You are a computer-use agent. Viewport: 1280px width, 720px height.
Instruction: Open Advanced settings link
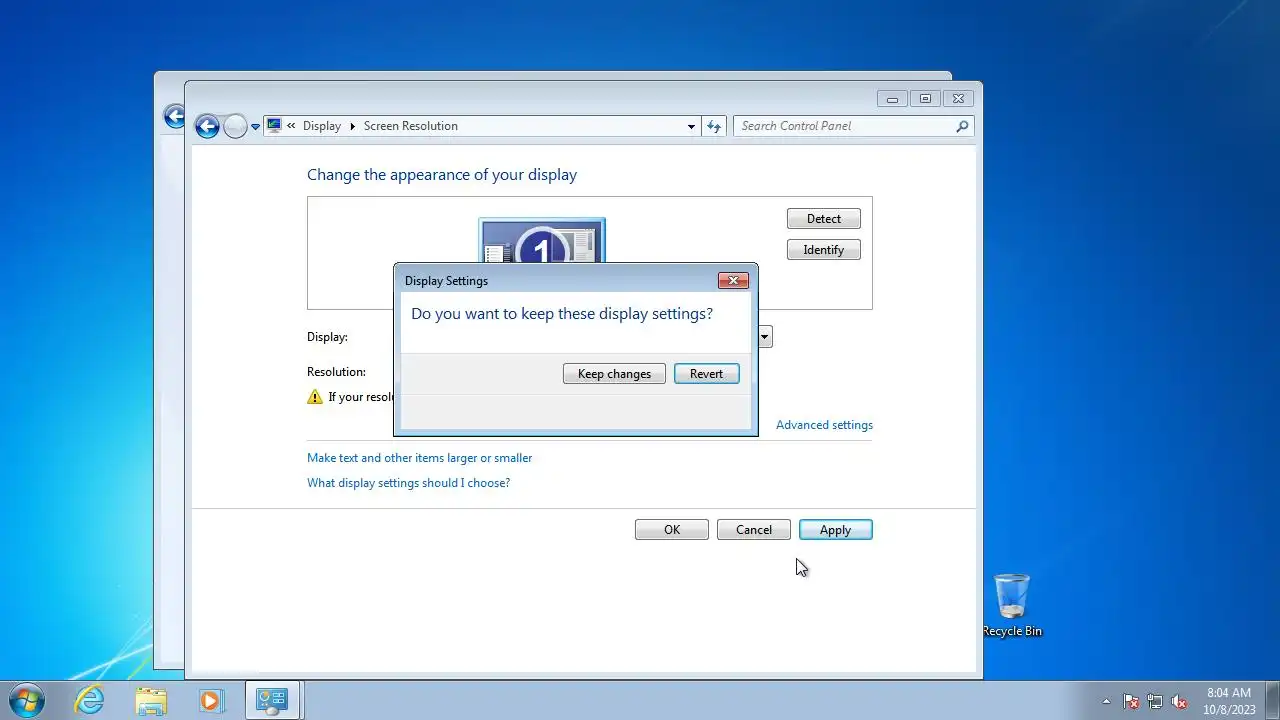(824, 425)
